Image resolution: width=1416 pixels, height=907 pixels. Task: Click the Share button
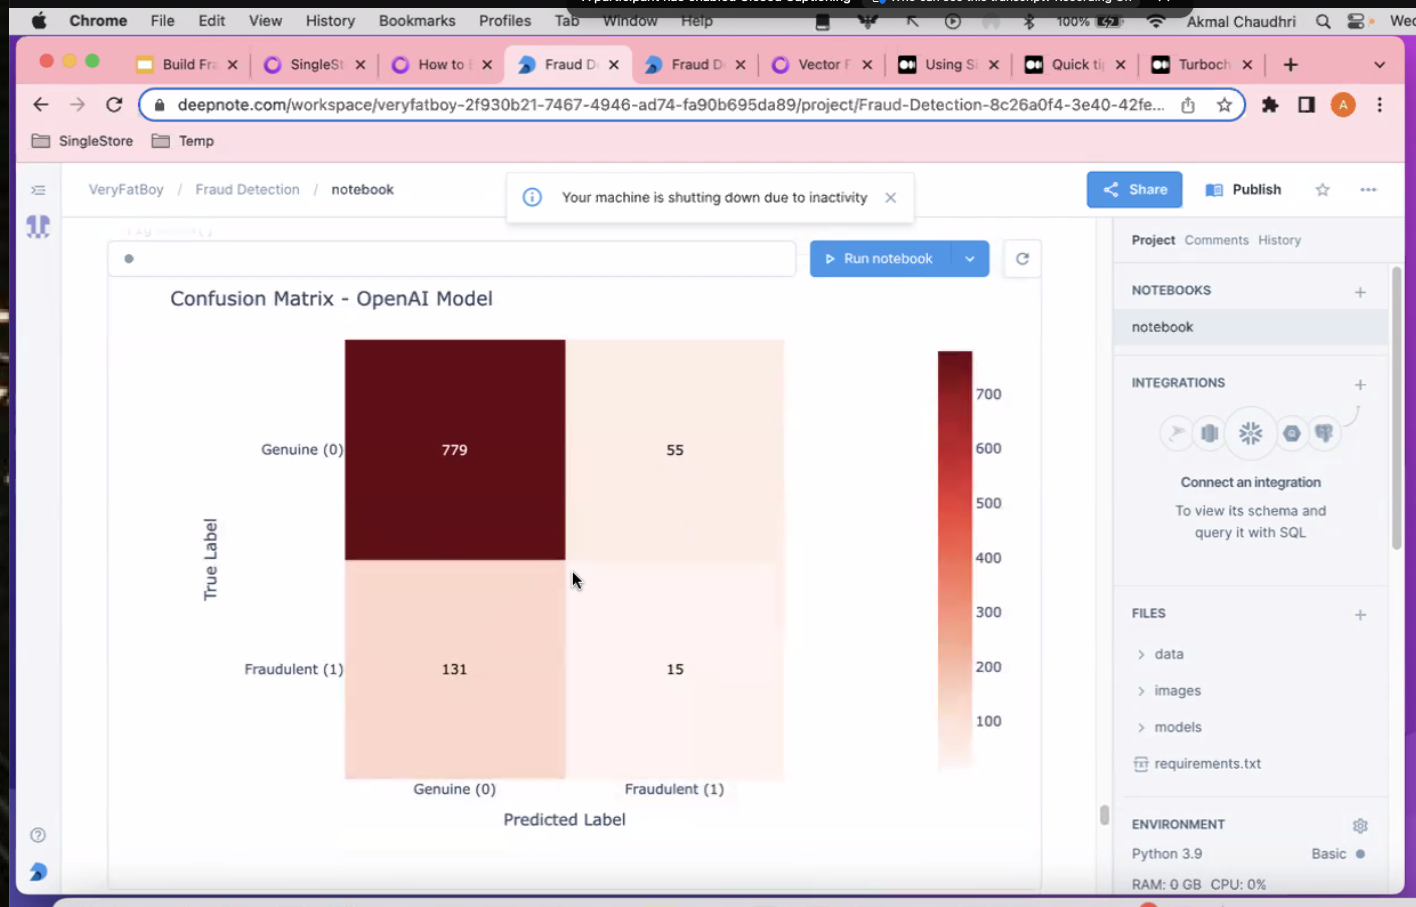point(1134,190)
